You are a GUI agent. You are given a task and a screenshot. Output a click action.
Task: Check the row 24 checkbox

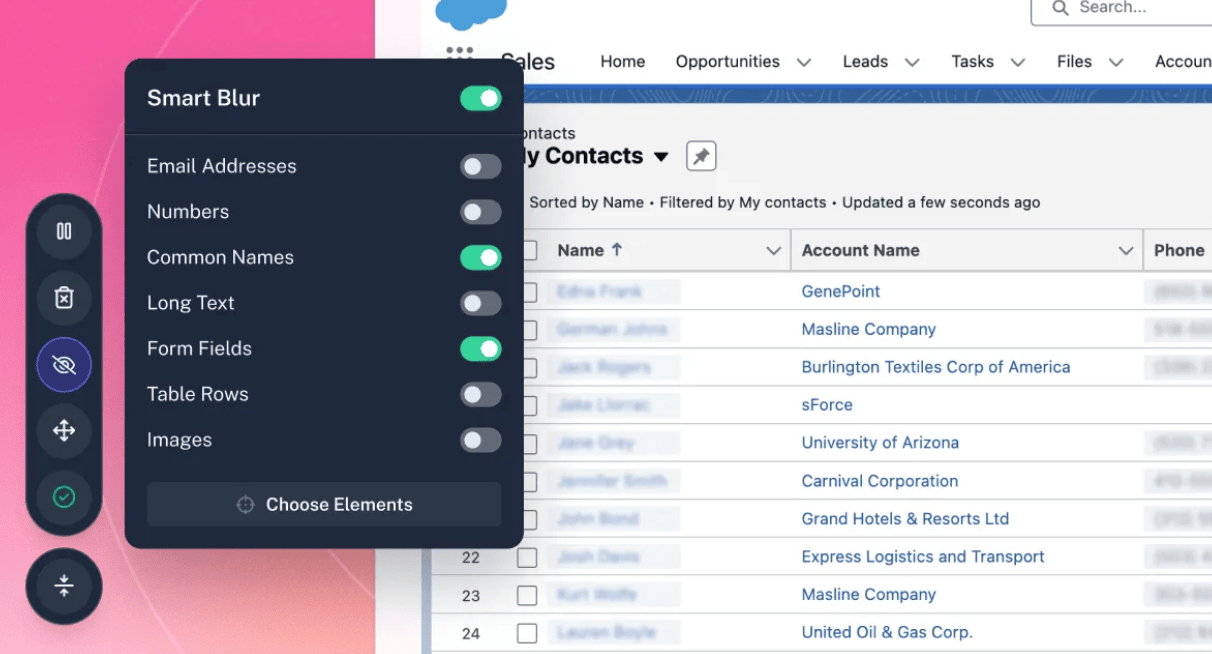pyautogui.click(x=527, y=634)
